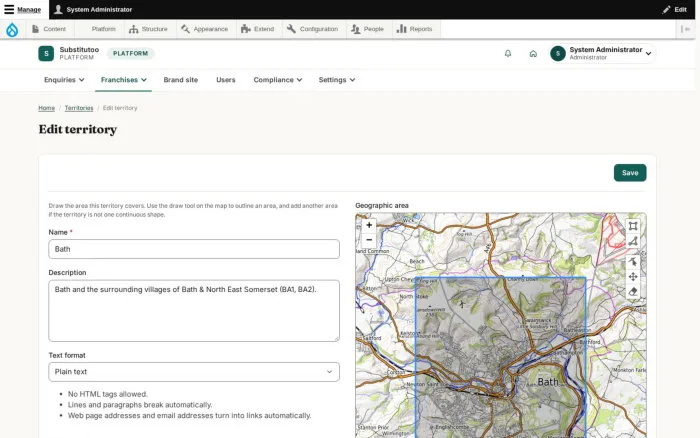Screen dimensions: 700x438
Task: Click the Drupal drop logo
Action: click(x=12, y=29)
